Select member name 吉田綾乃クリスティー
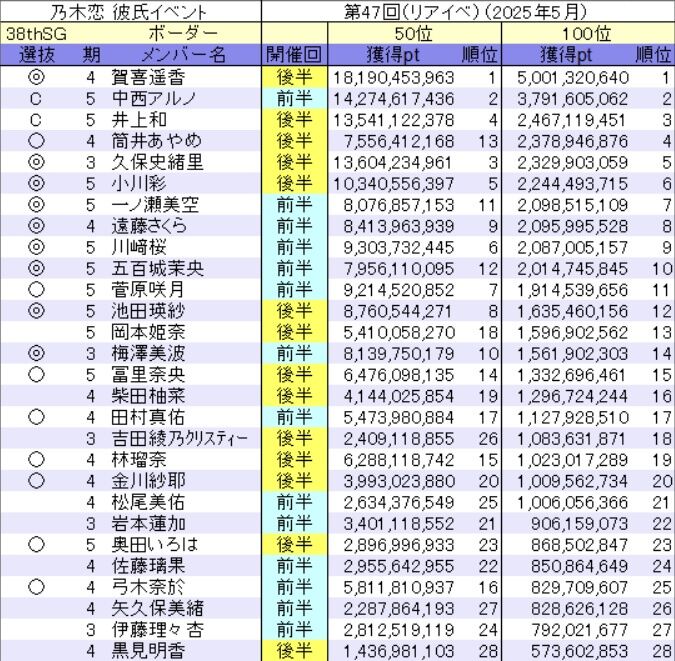Image resolution: width=675 pixels, height=661 pixels. click(x=180, y=439)
